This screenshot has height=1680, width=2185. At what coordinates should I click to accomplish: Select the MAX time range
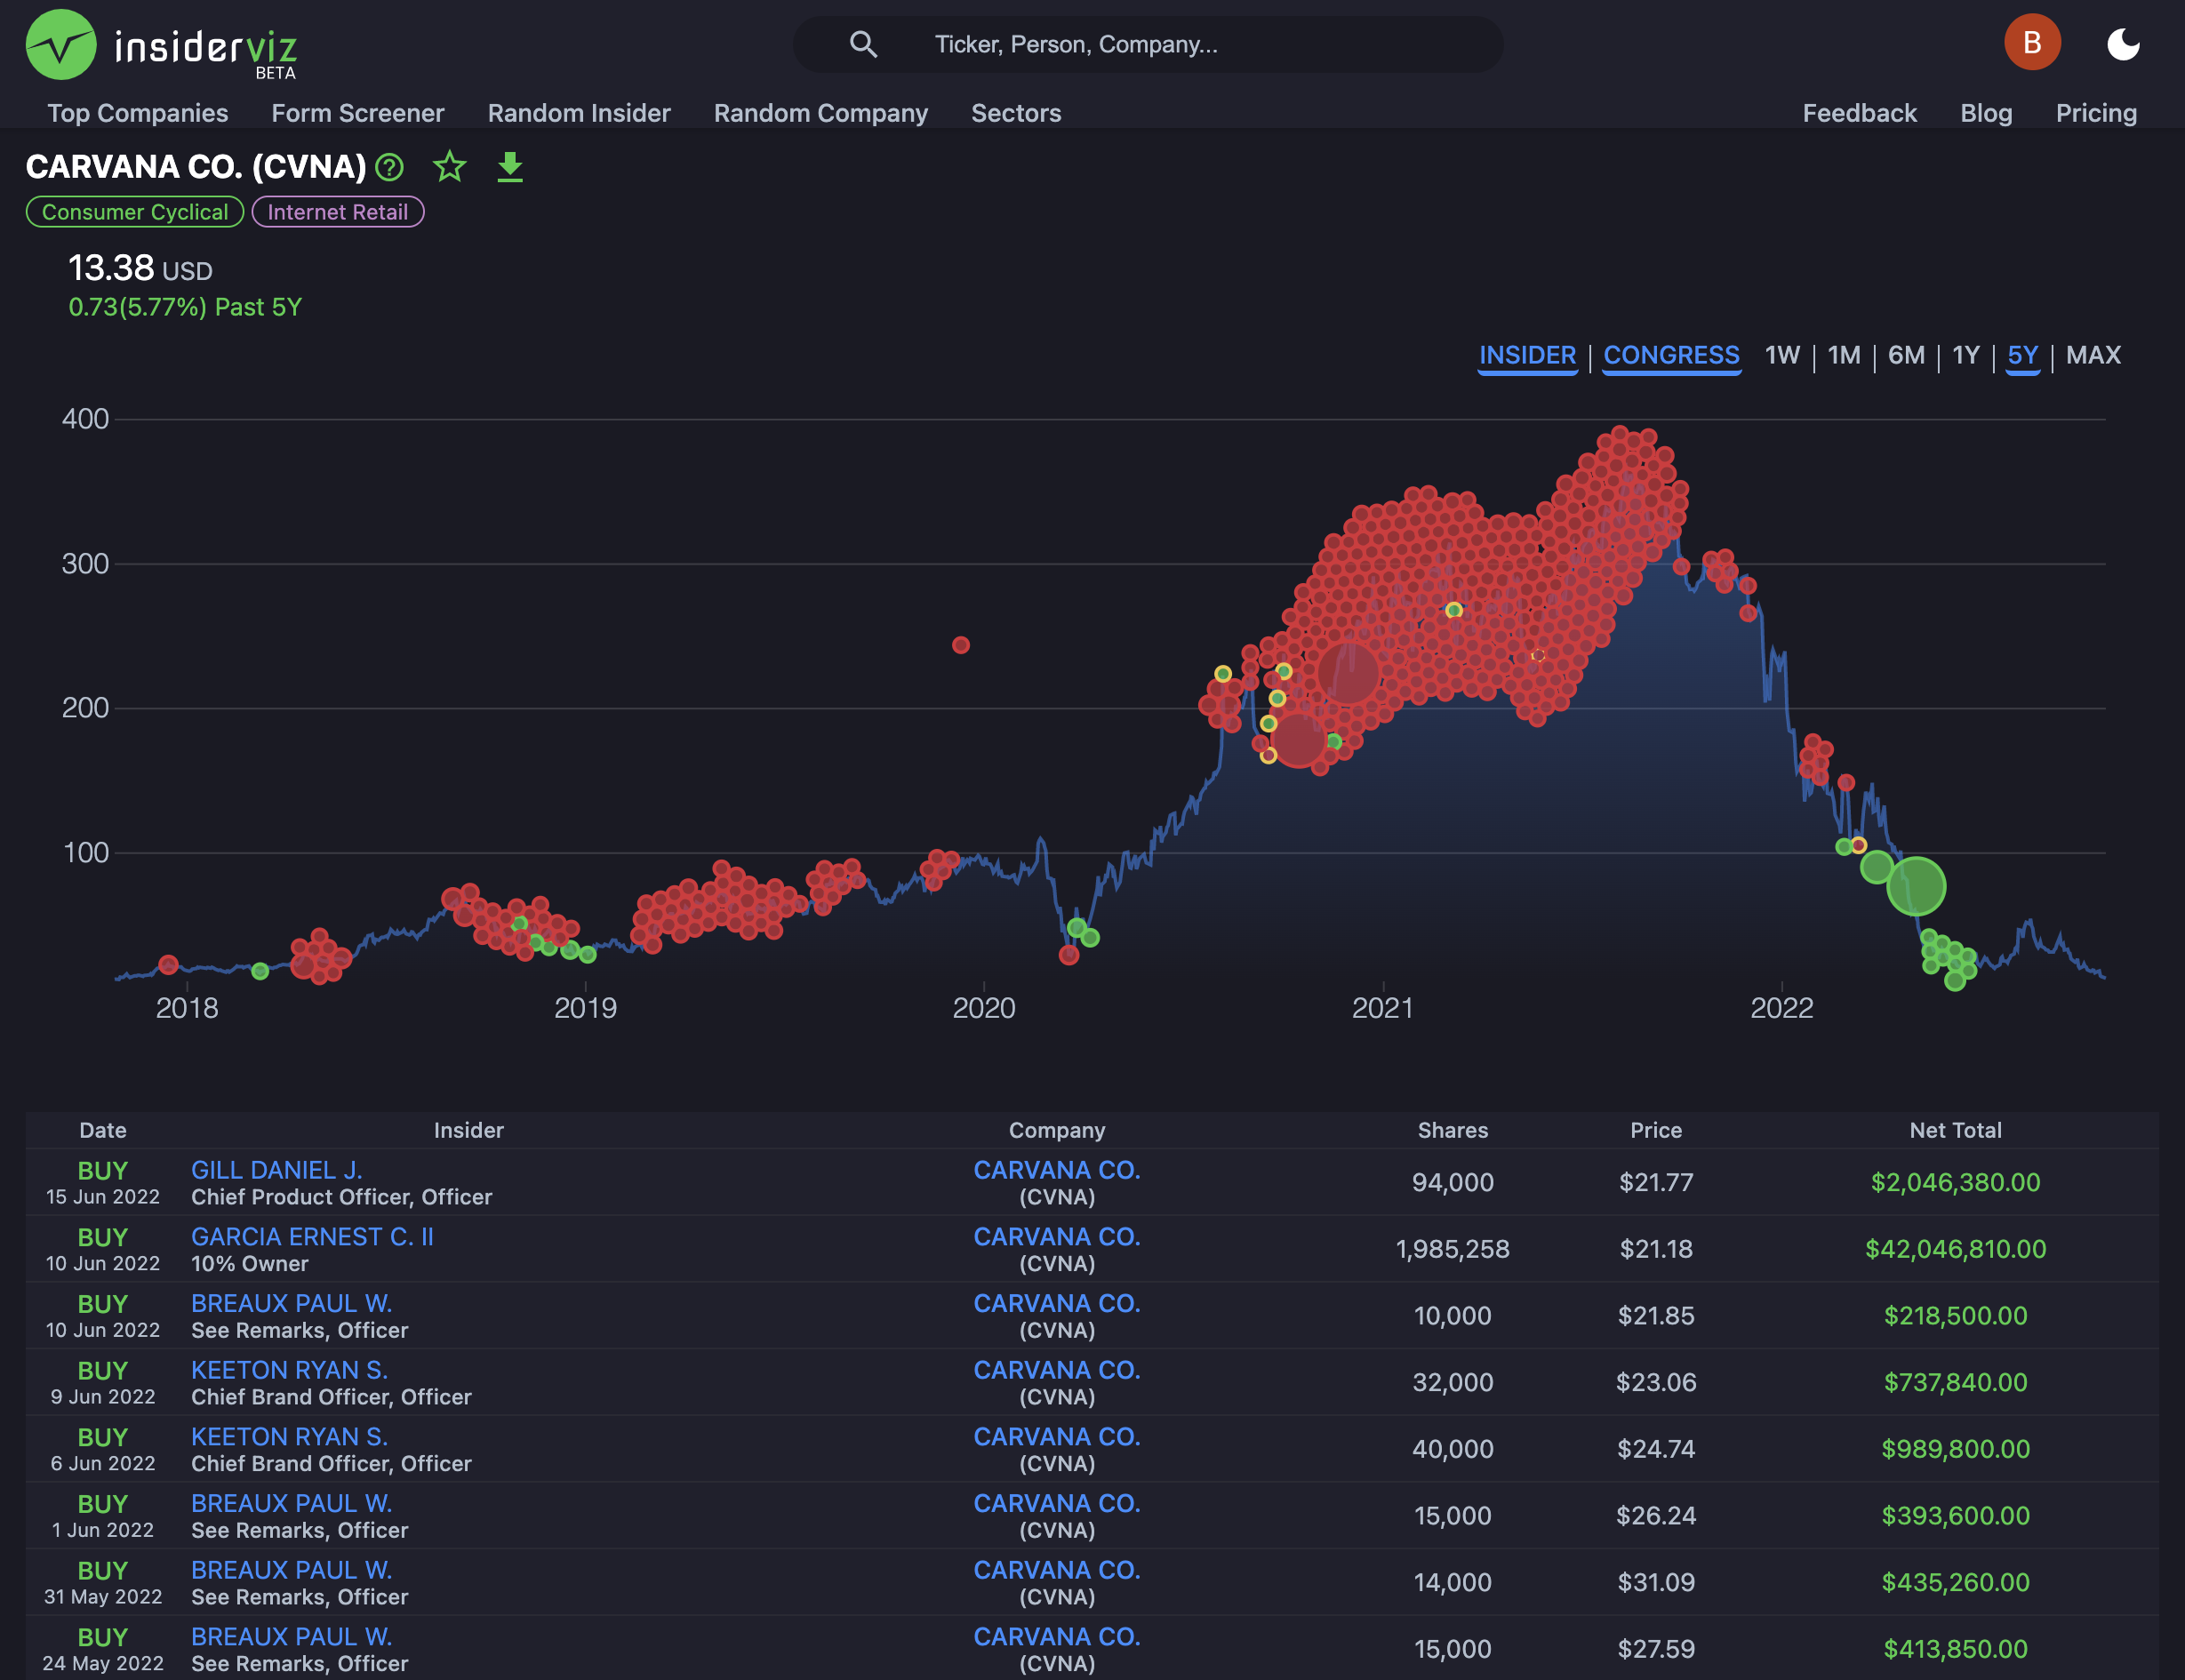pos(2093,355)
